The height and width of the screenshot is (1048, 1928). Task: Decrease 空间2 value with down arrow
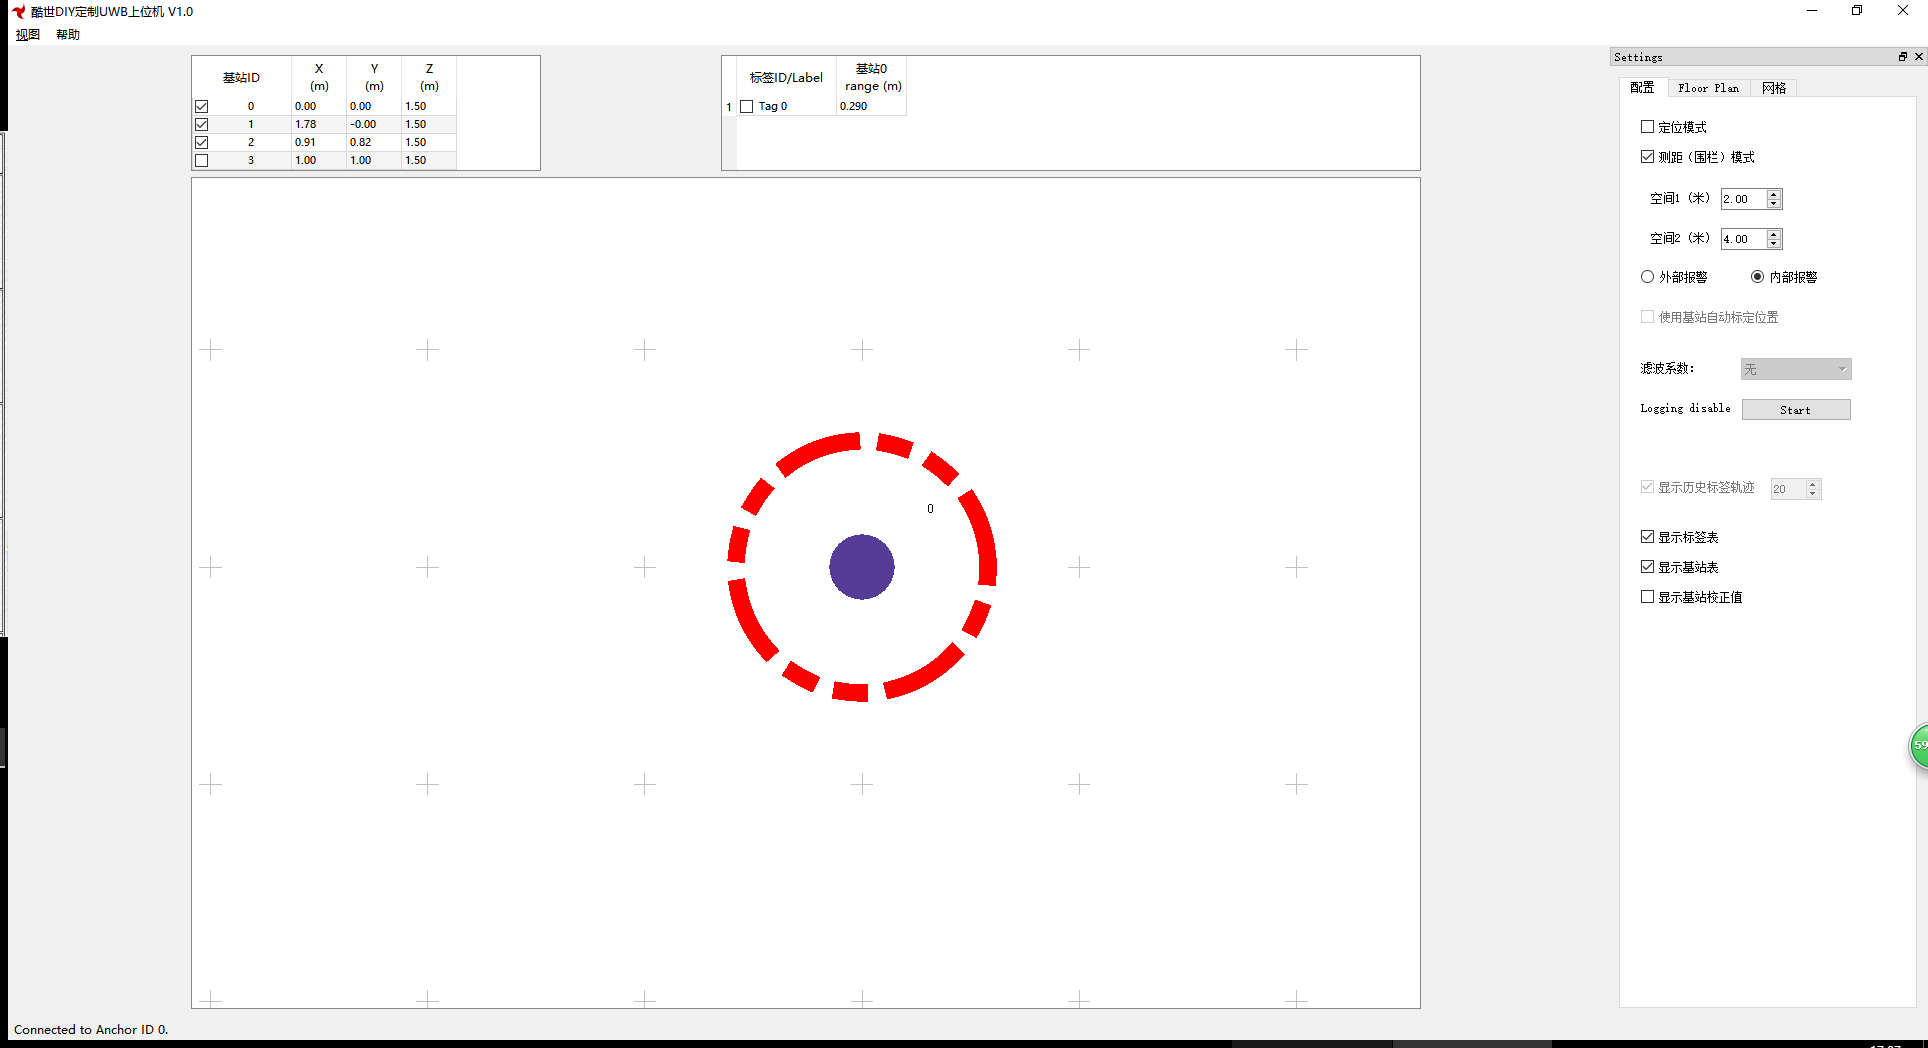1774,244
